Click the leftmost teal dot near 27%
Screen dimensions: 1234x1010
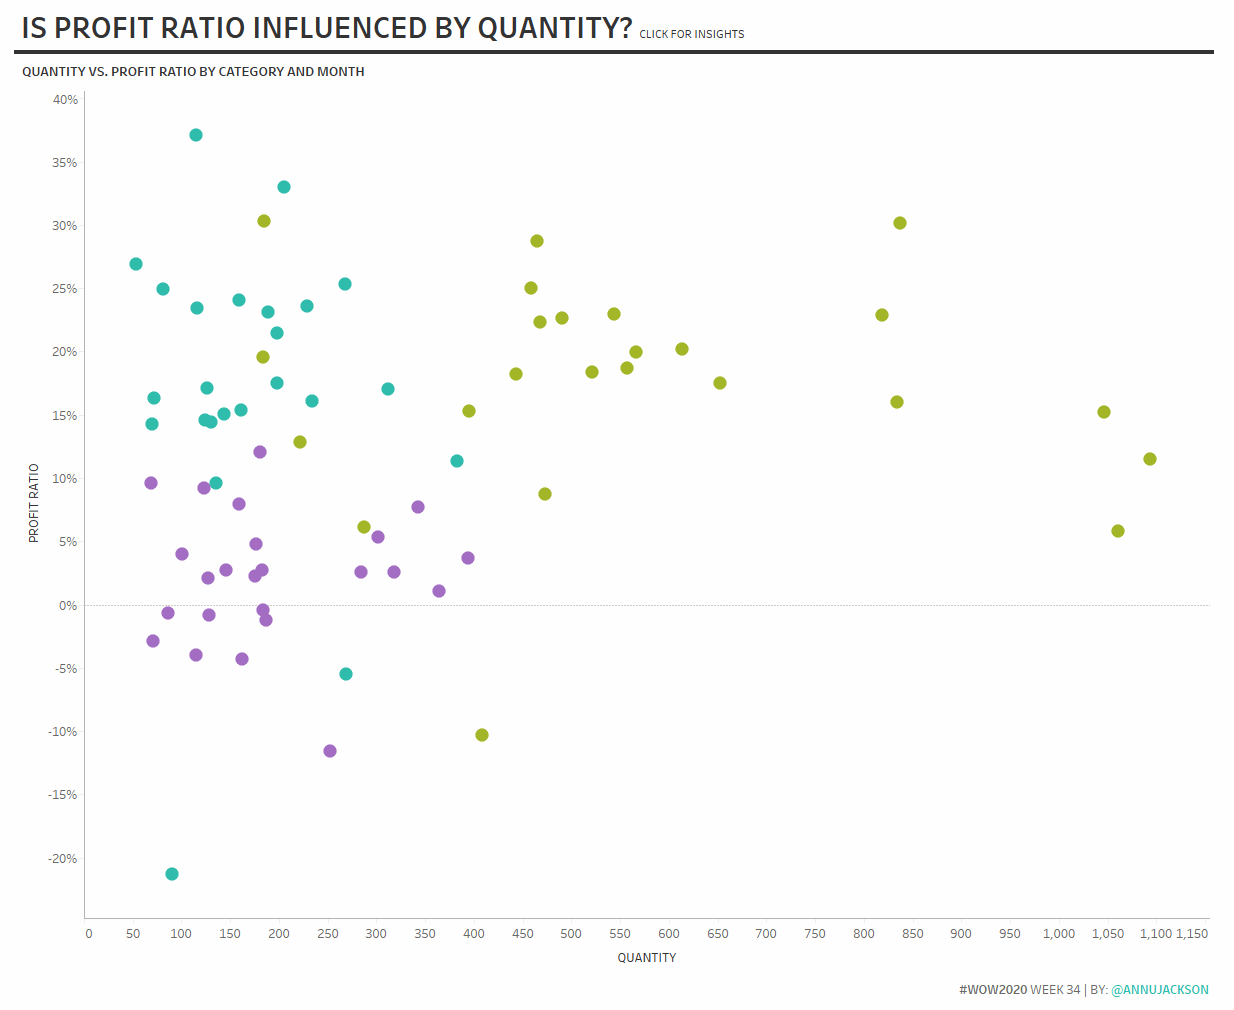(136, 264)
